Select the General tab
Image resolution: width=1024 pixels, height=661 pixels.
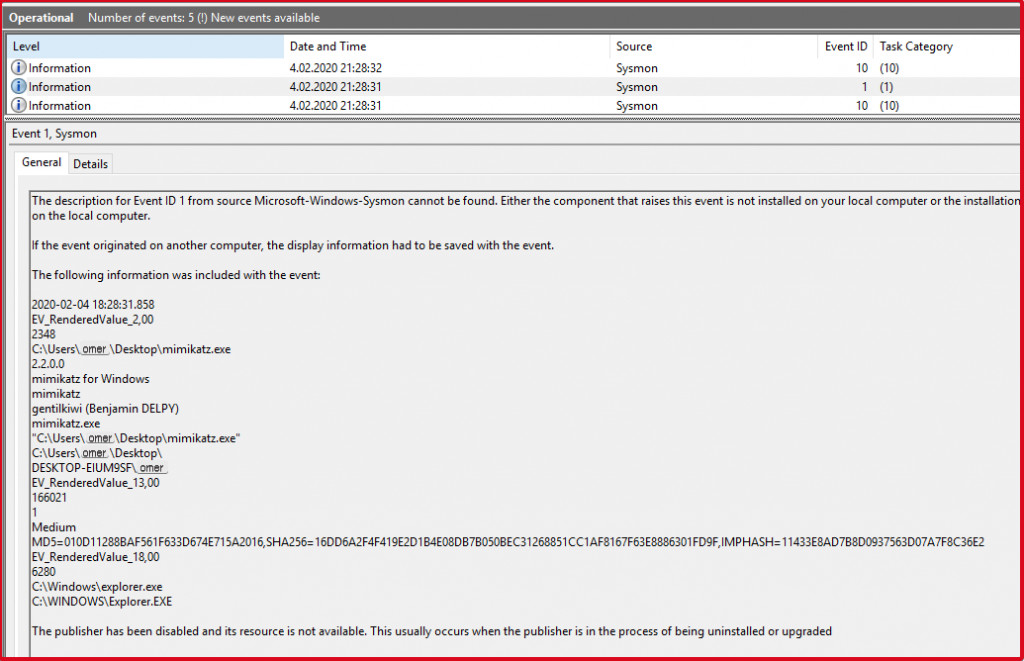[x=41, y=162]
